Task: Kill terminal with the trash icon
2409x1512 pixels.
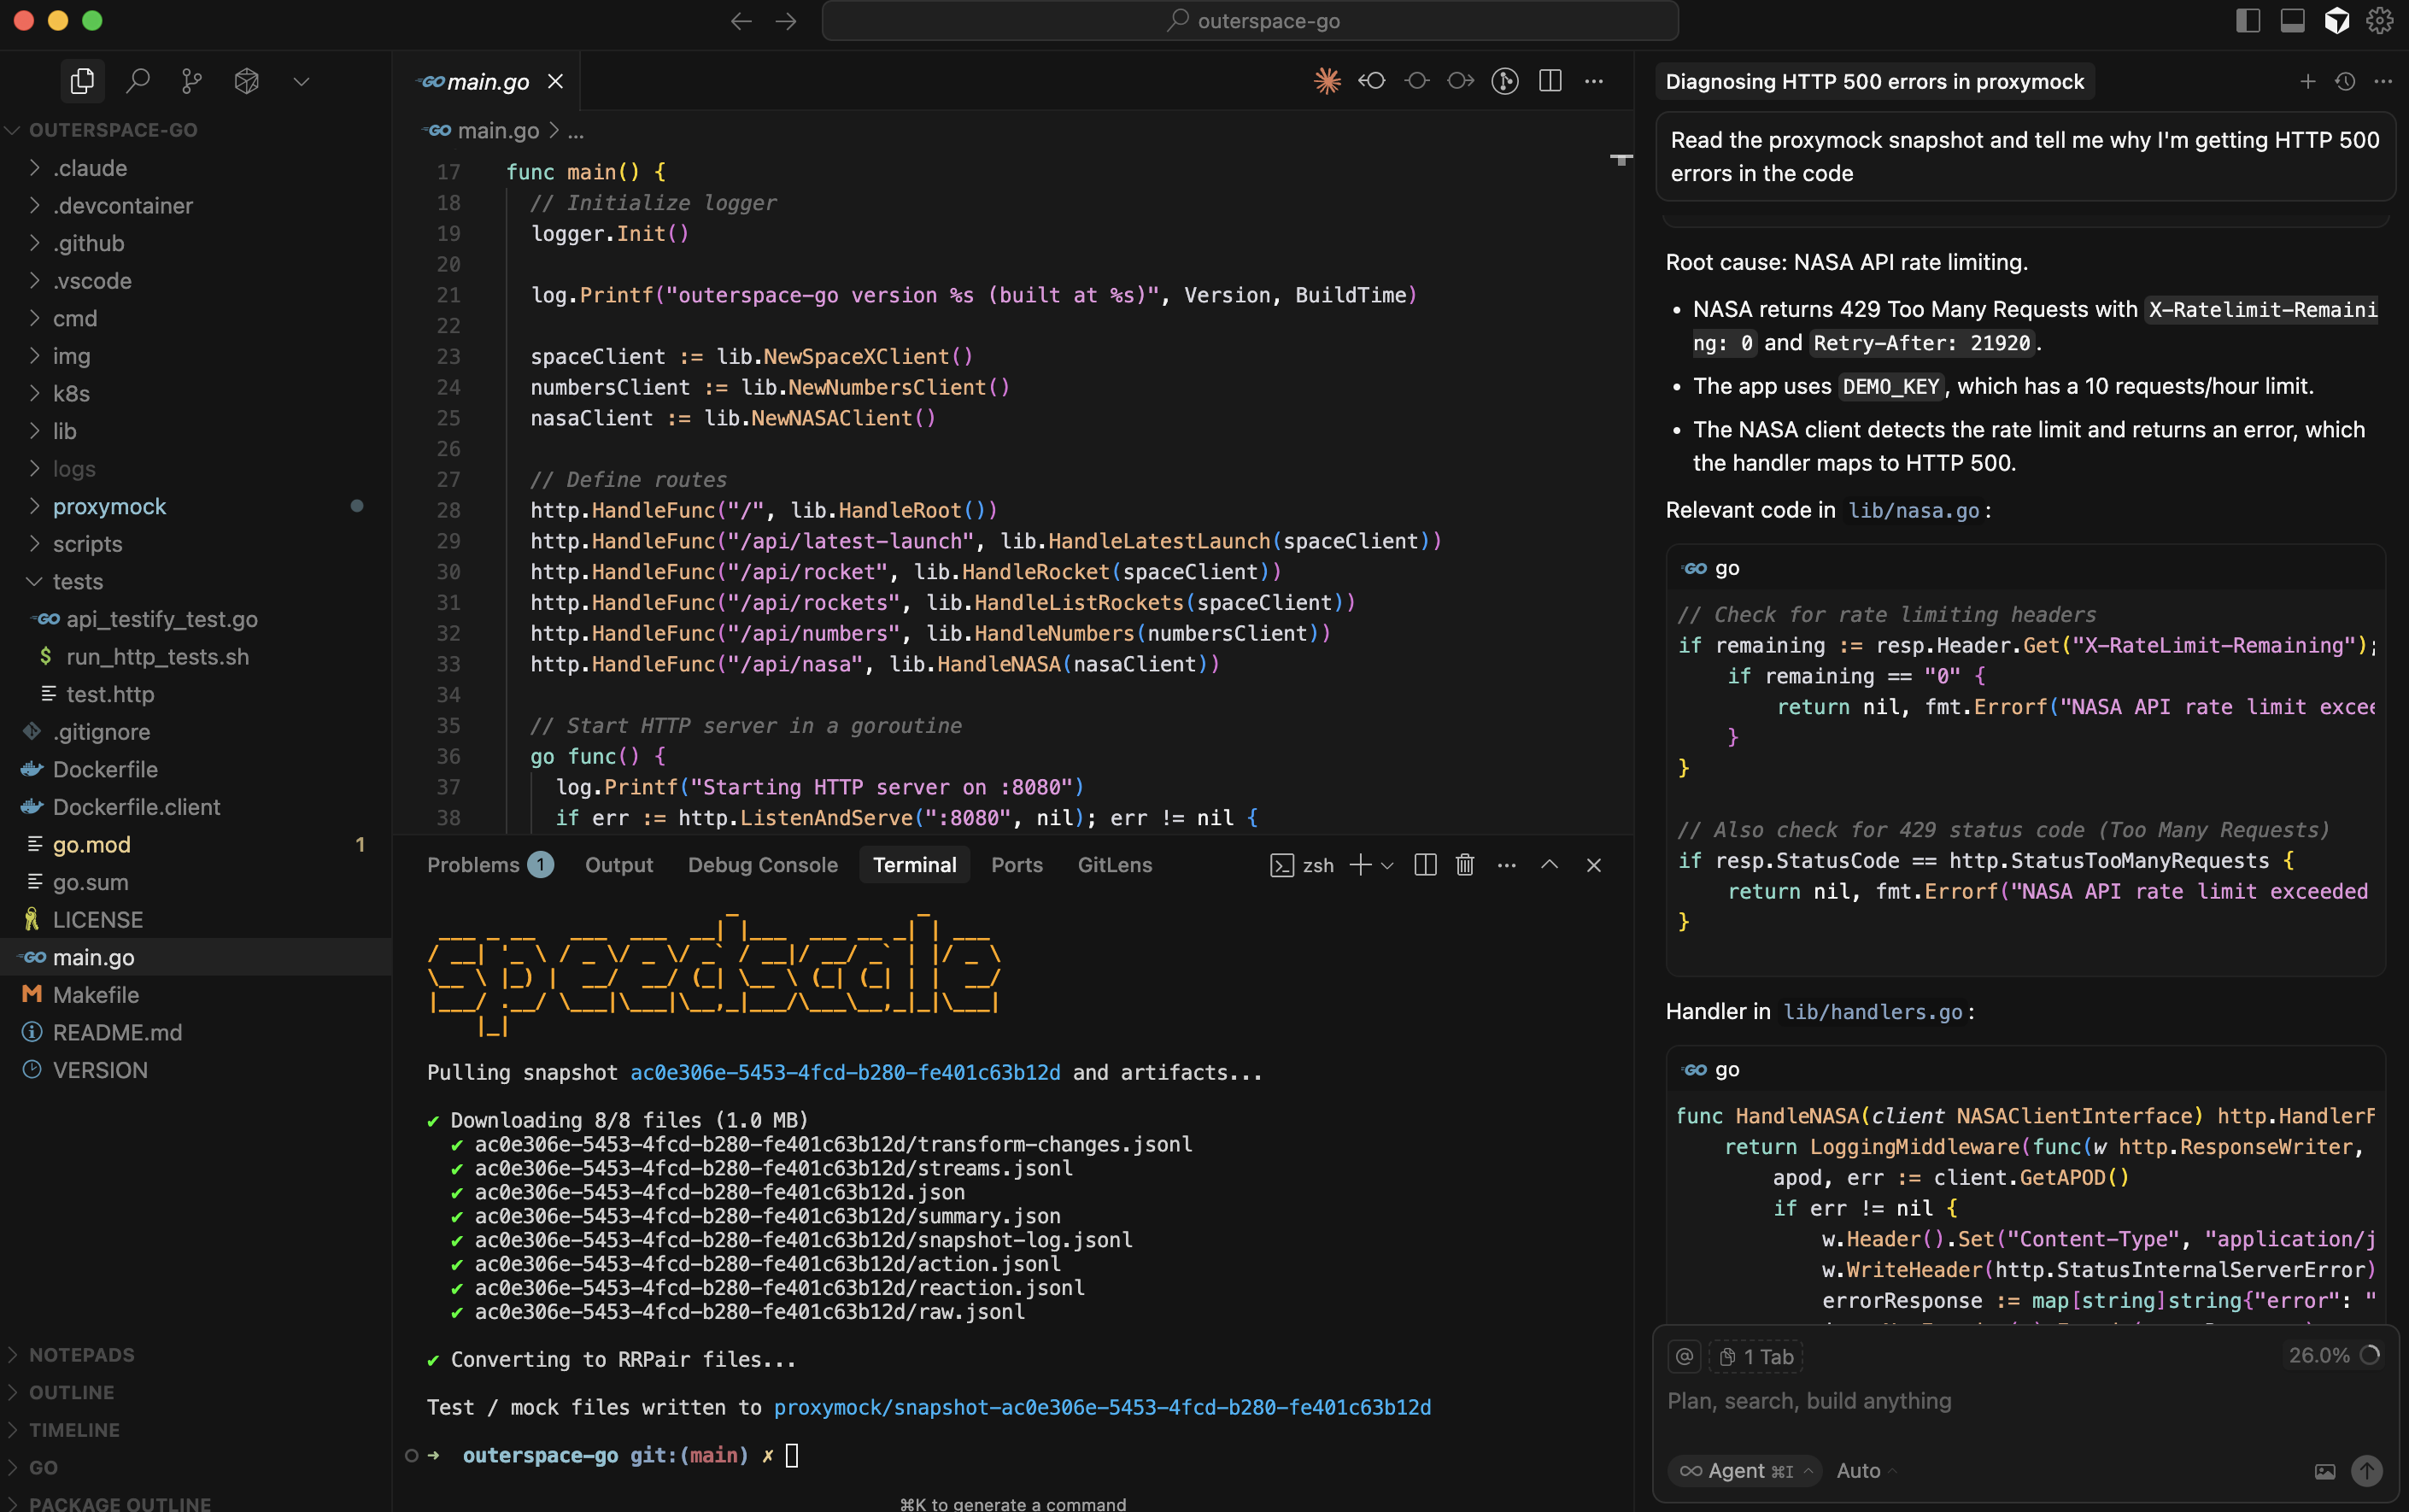Action: tap(1464, 865)
